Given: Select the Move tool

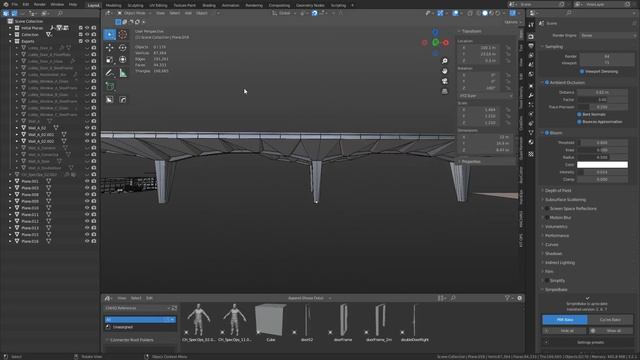Looking at the screenshot, I should (110, 48).
